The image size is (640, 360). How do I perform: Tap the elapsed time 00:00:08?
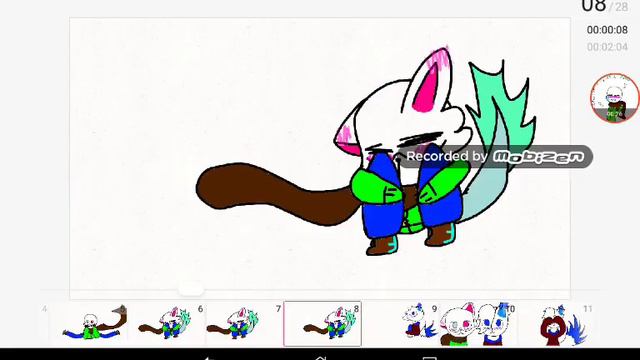607,30
